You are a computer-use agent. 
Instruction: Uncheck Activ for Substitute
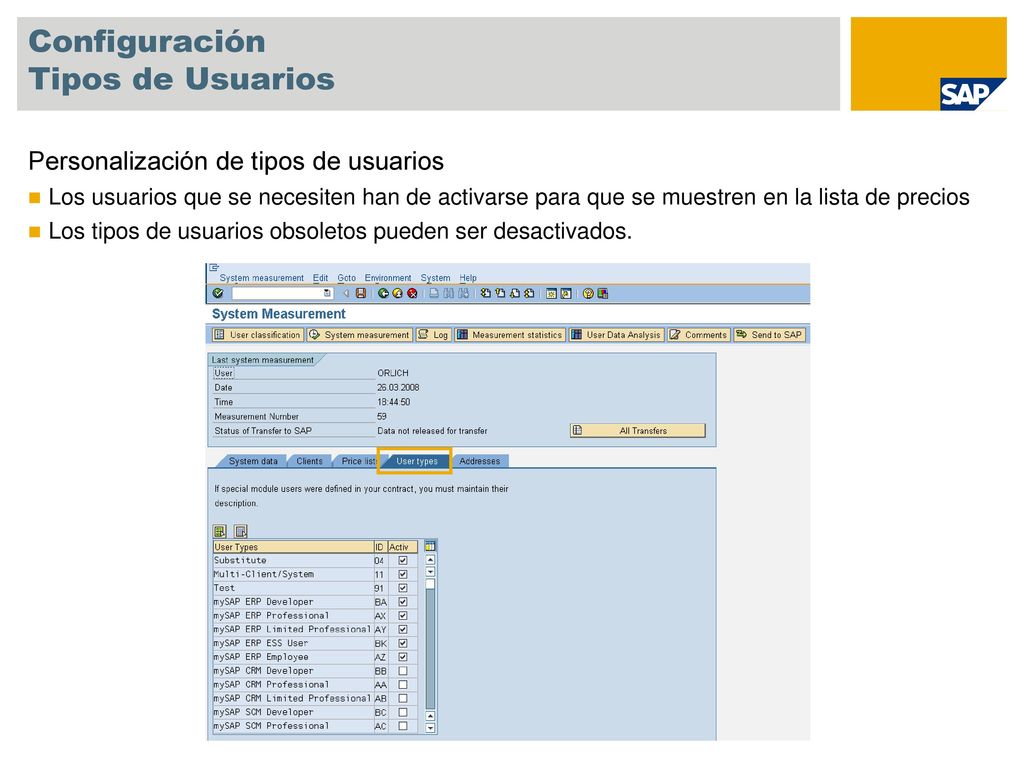tap(403, 560)
